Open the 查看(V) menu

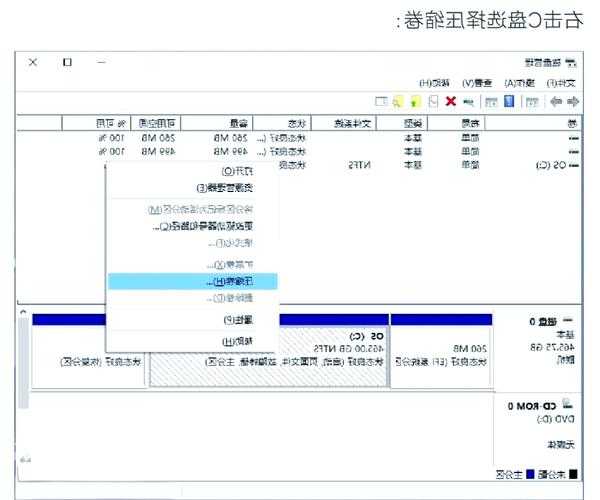[x=478, y=82]
